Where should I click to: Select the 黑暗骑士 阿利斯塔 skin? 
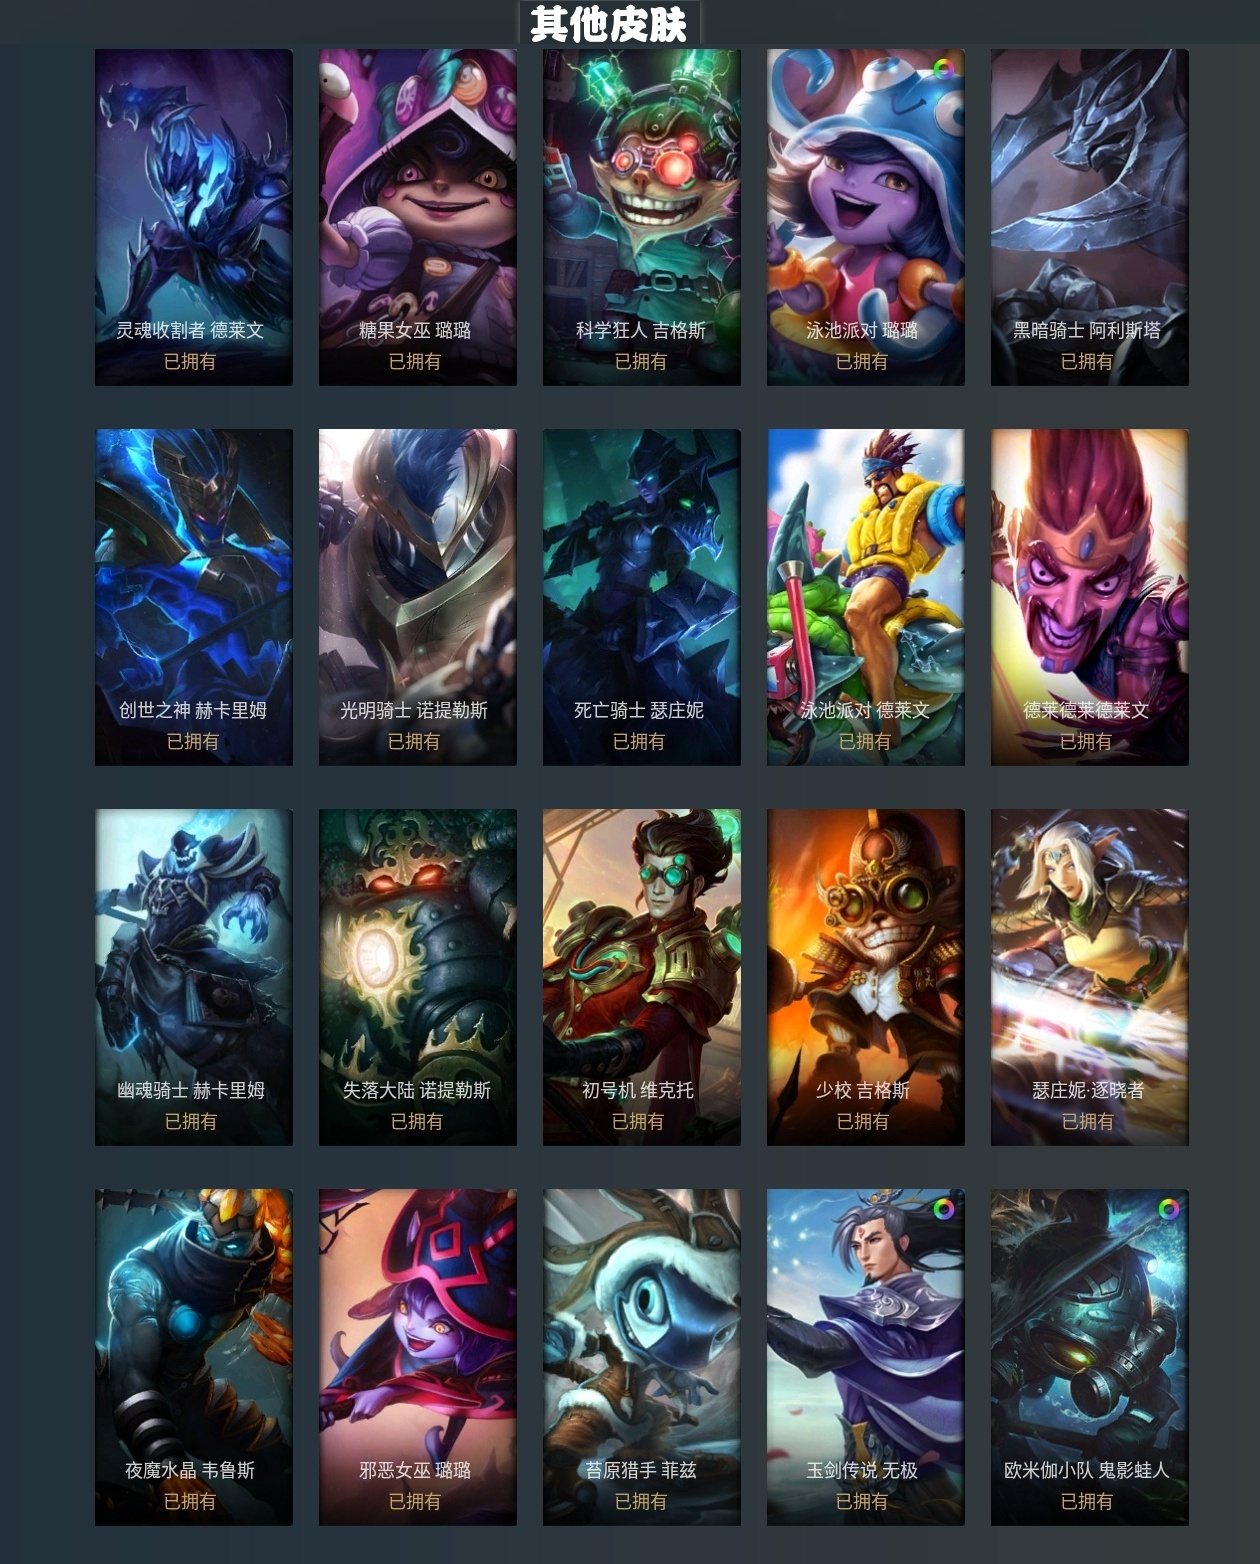[1090, 217]
